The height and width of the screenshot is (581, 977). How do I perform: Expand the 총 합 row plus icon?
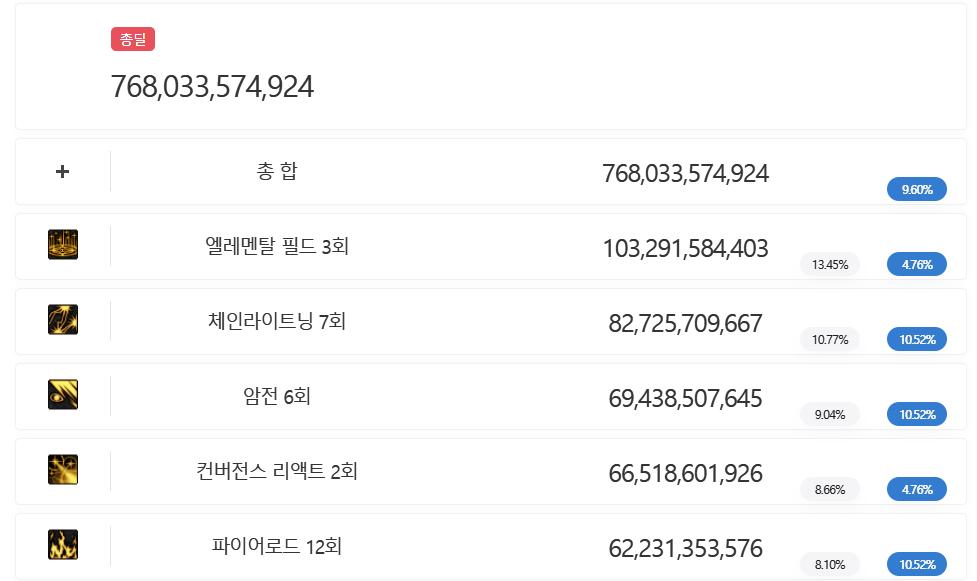tap(62, 171)
